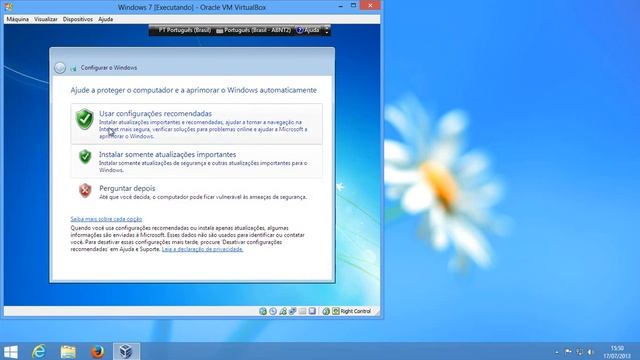Viewport: 640px width, 360px height.
Task: Open Action Center flag icon in tray
Action: [568, 352]
